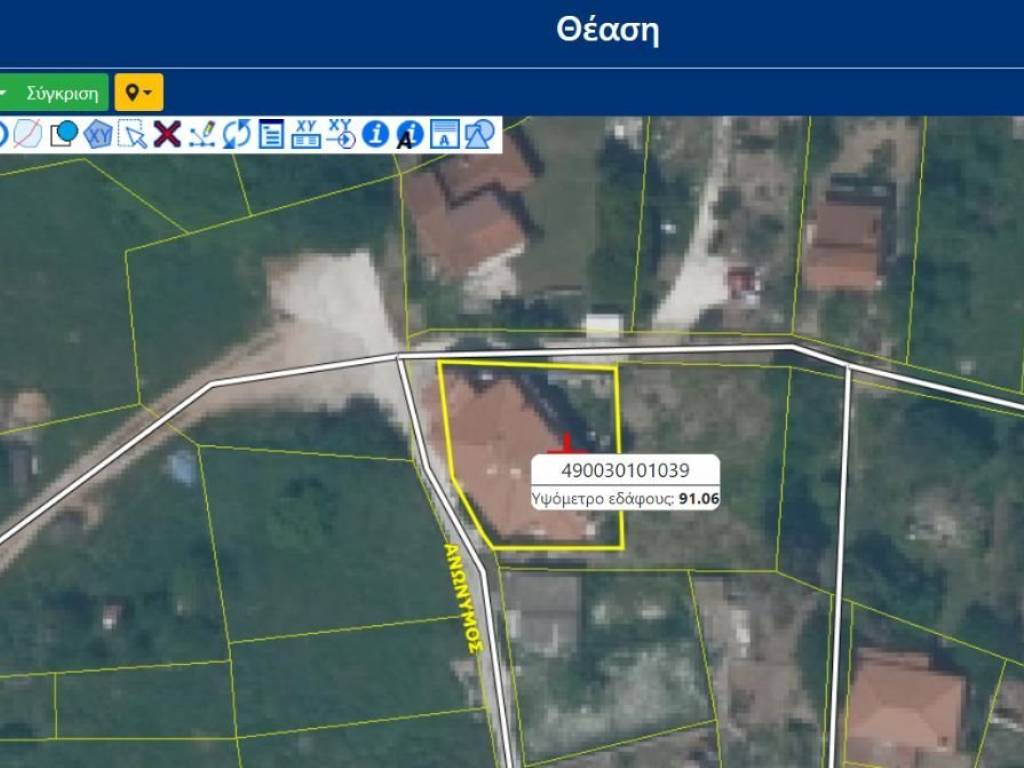Activate the dashed rectangle selection arrow tool
The image size is (1024, 768).
pos(132,133)
